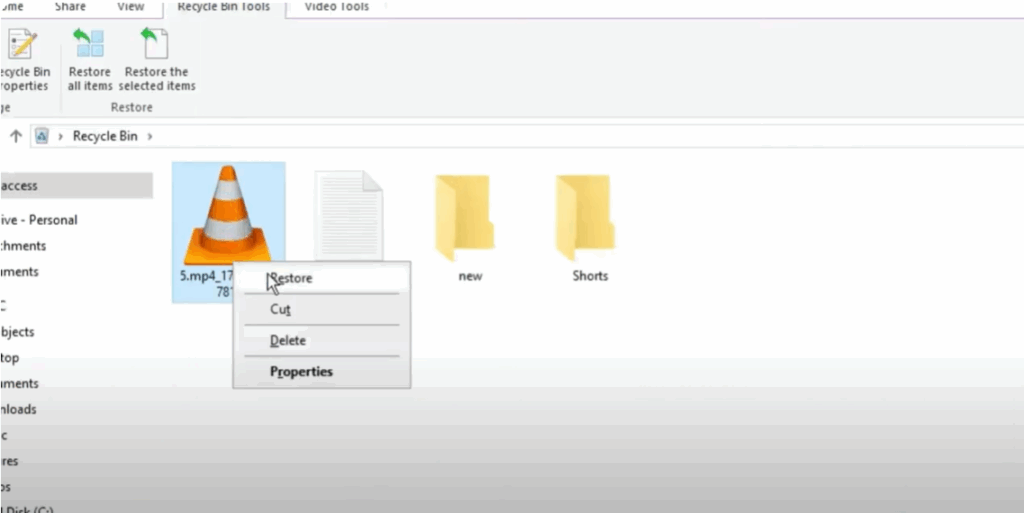Image resolution: width=1024 pixels, height=513 pixels.
Task: Click Restore the selected items button
Action: 156,60
